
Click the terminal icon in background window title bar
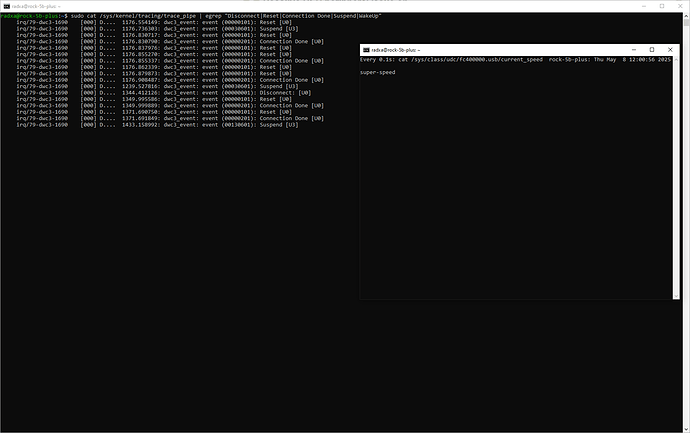coord(7,7)
